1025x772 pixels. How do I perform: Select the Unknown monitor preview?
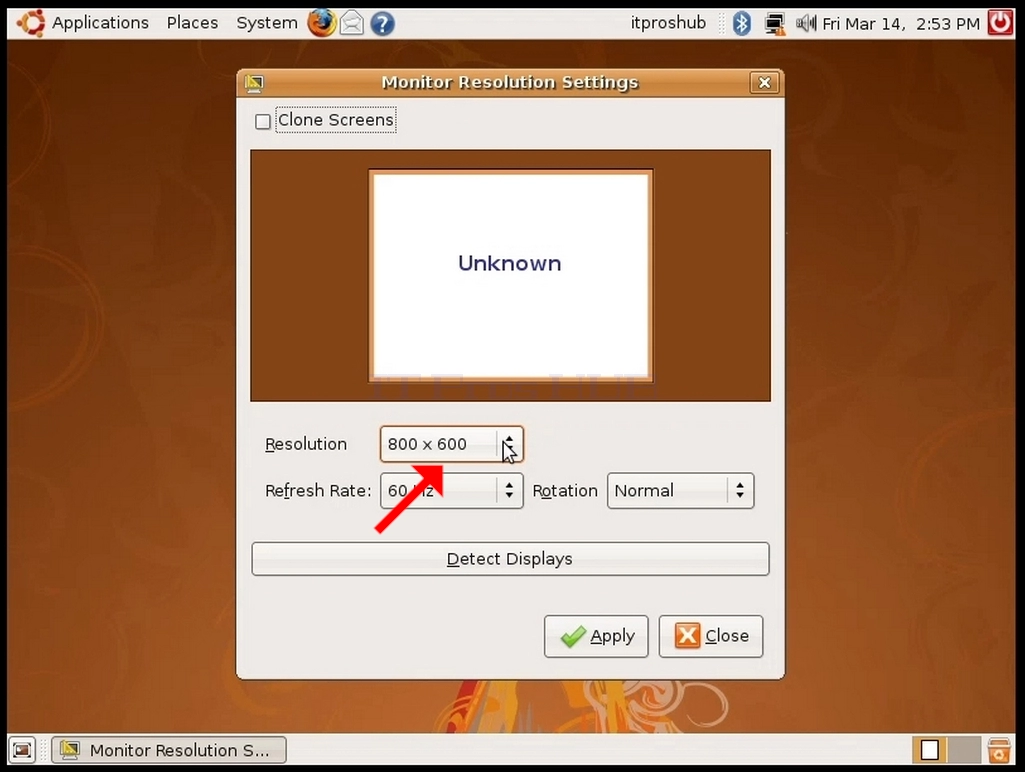511,275
